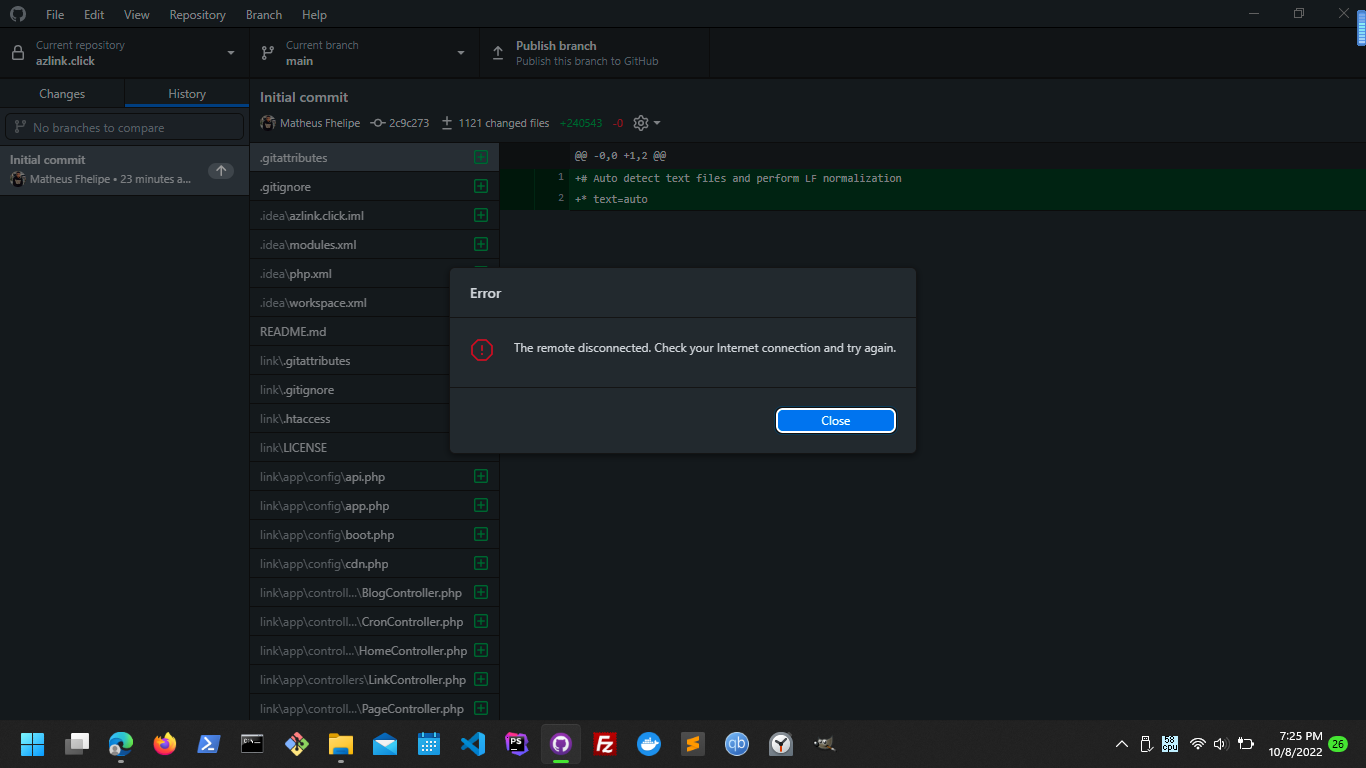Expand the arrow next to the diff gear
Screen dimensions: 1366x768
656,122
